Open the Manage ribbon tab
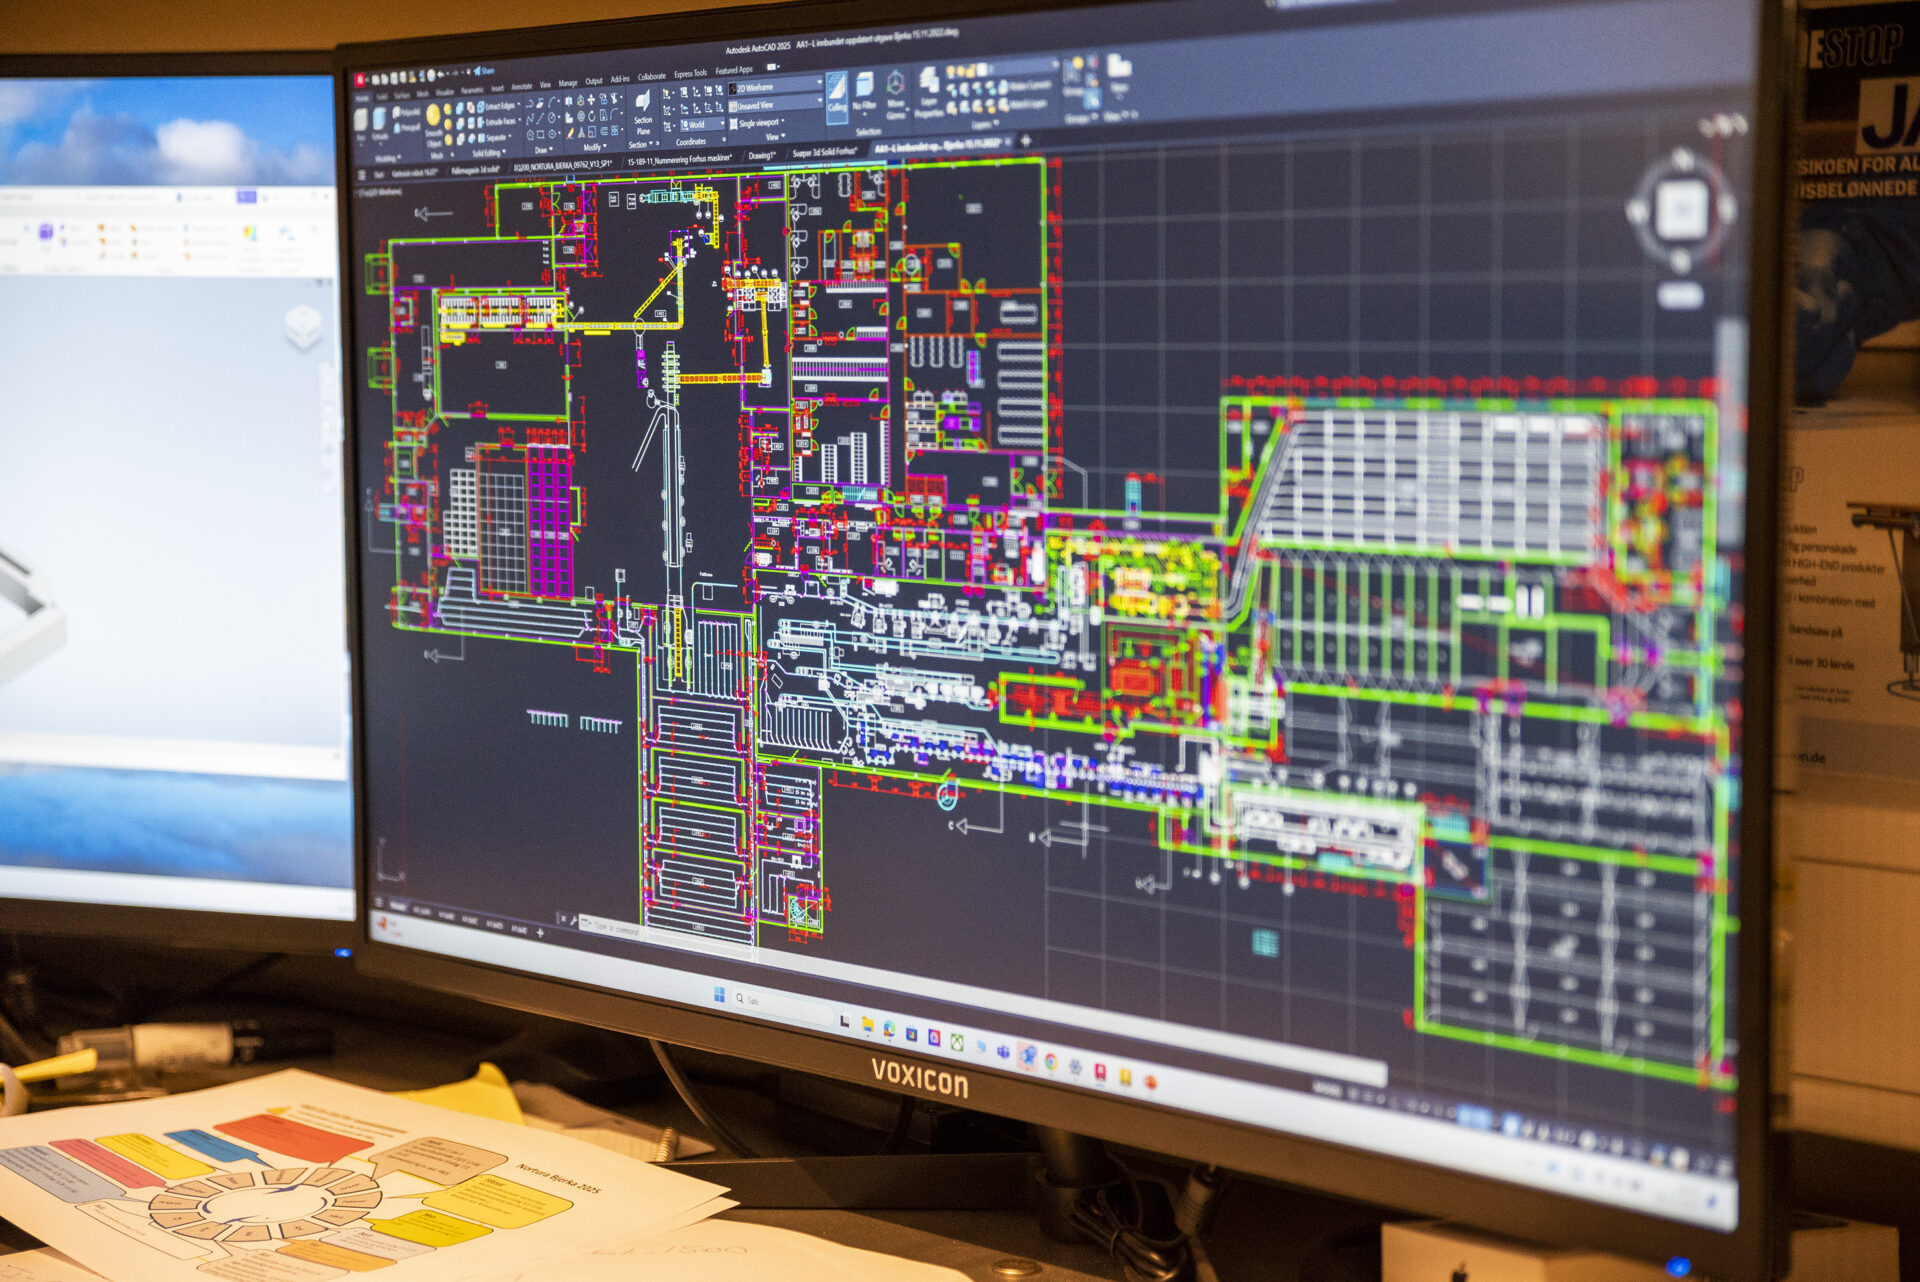This screenshot has width=1920, height=1282. 568,83
